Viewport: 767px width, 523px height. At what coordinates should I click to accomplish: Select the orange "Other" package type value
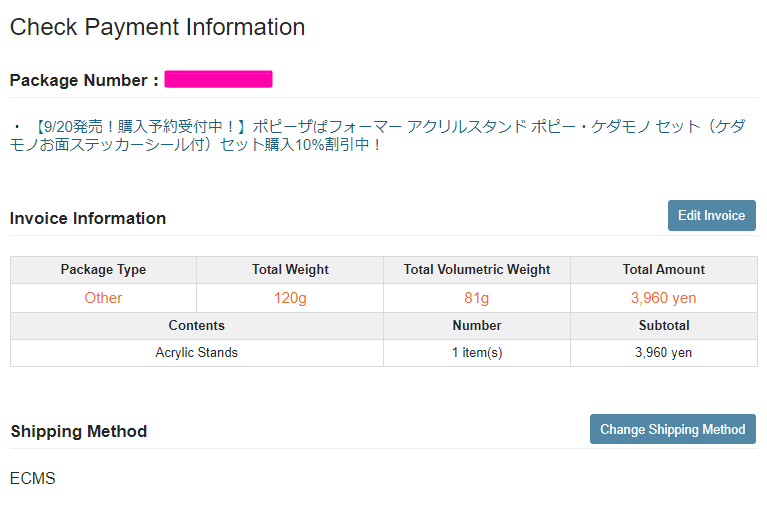[x=103, y=298]
